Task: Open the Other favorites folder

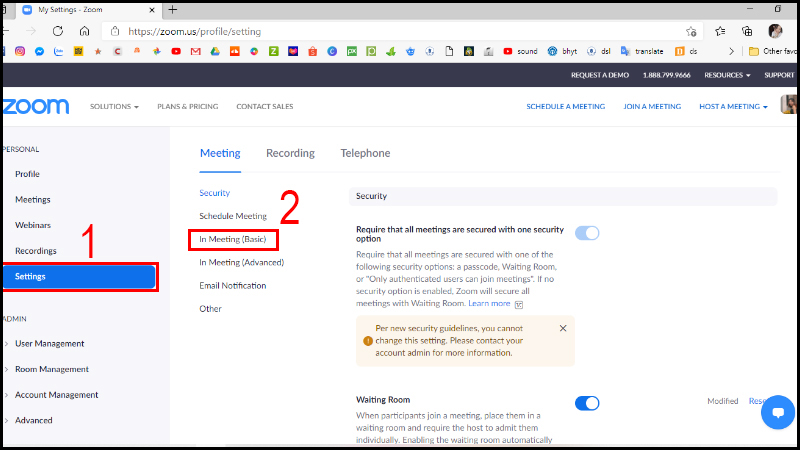Action: pyautogui.click(x=772, y=51)
